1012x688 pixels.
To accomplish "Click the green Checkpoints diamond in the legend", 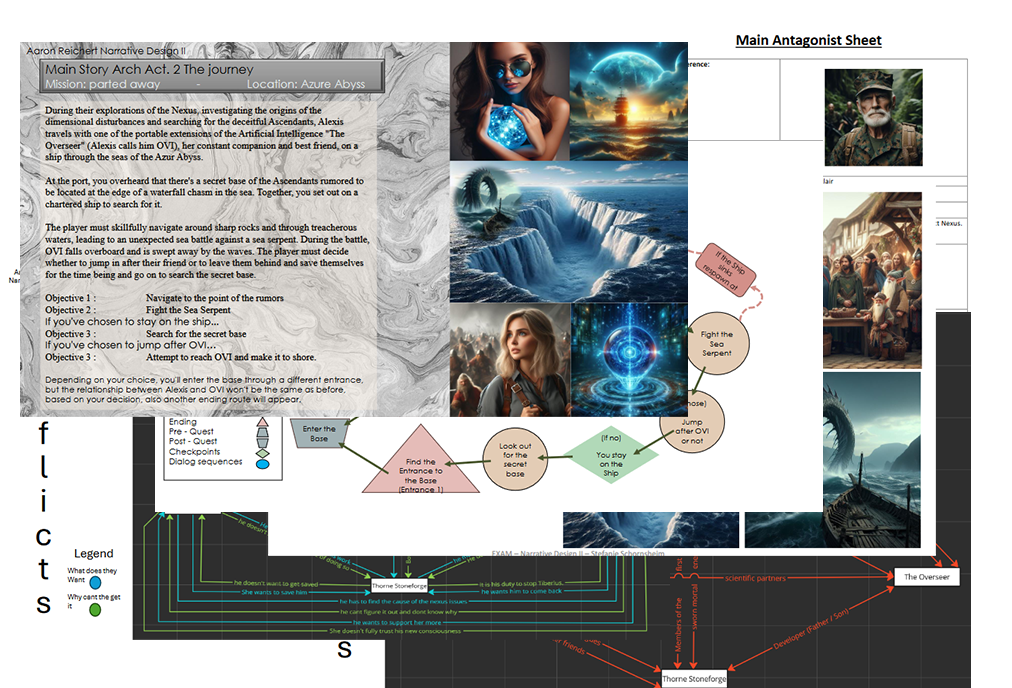I will pyautogui.click(x=263, y=453).
